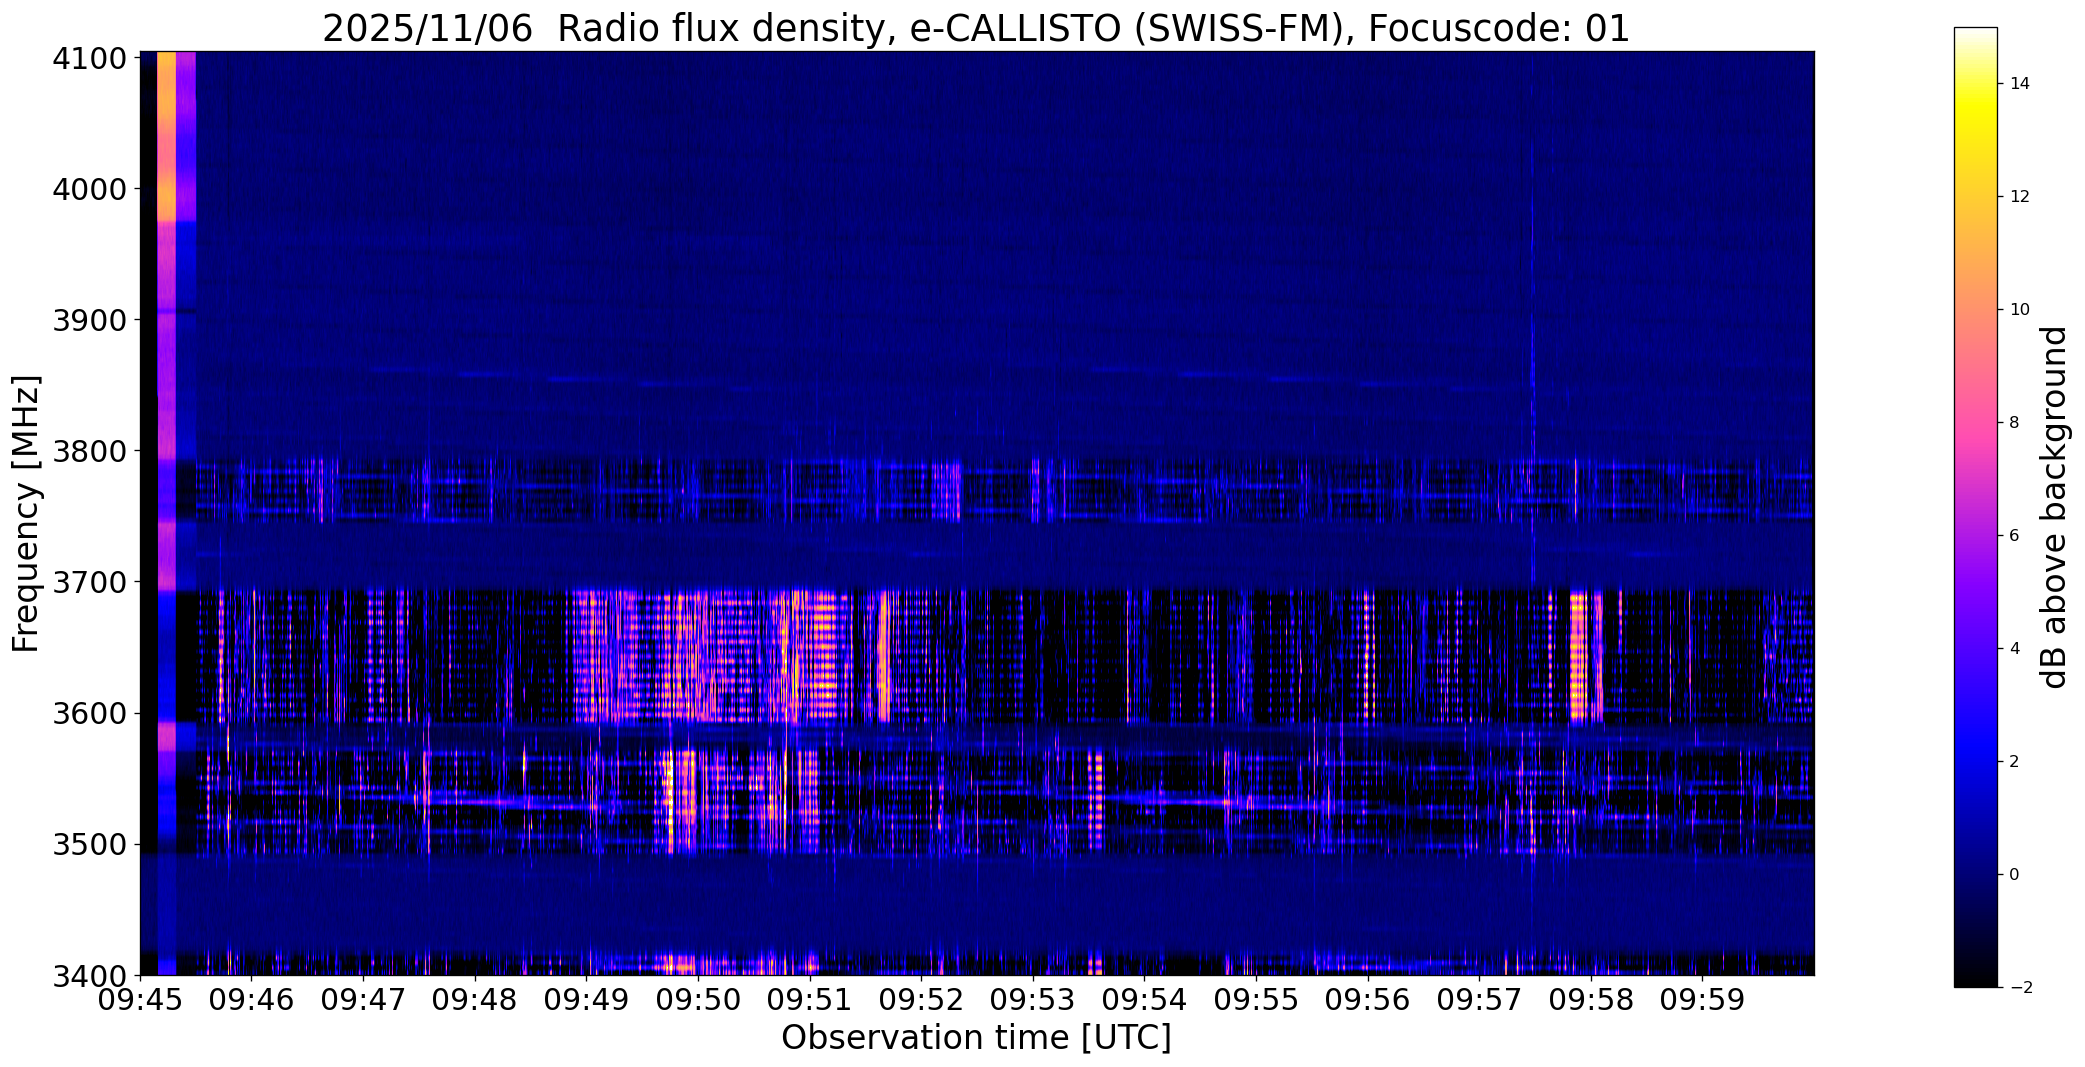
Task: Click the 09:54 time tick label
Action: click(1144, 999)
